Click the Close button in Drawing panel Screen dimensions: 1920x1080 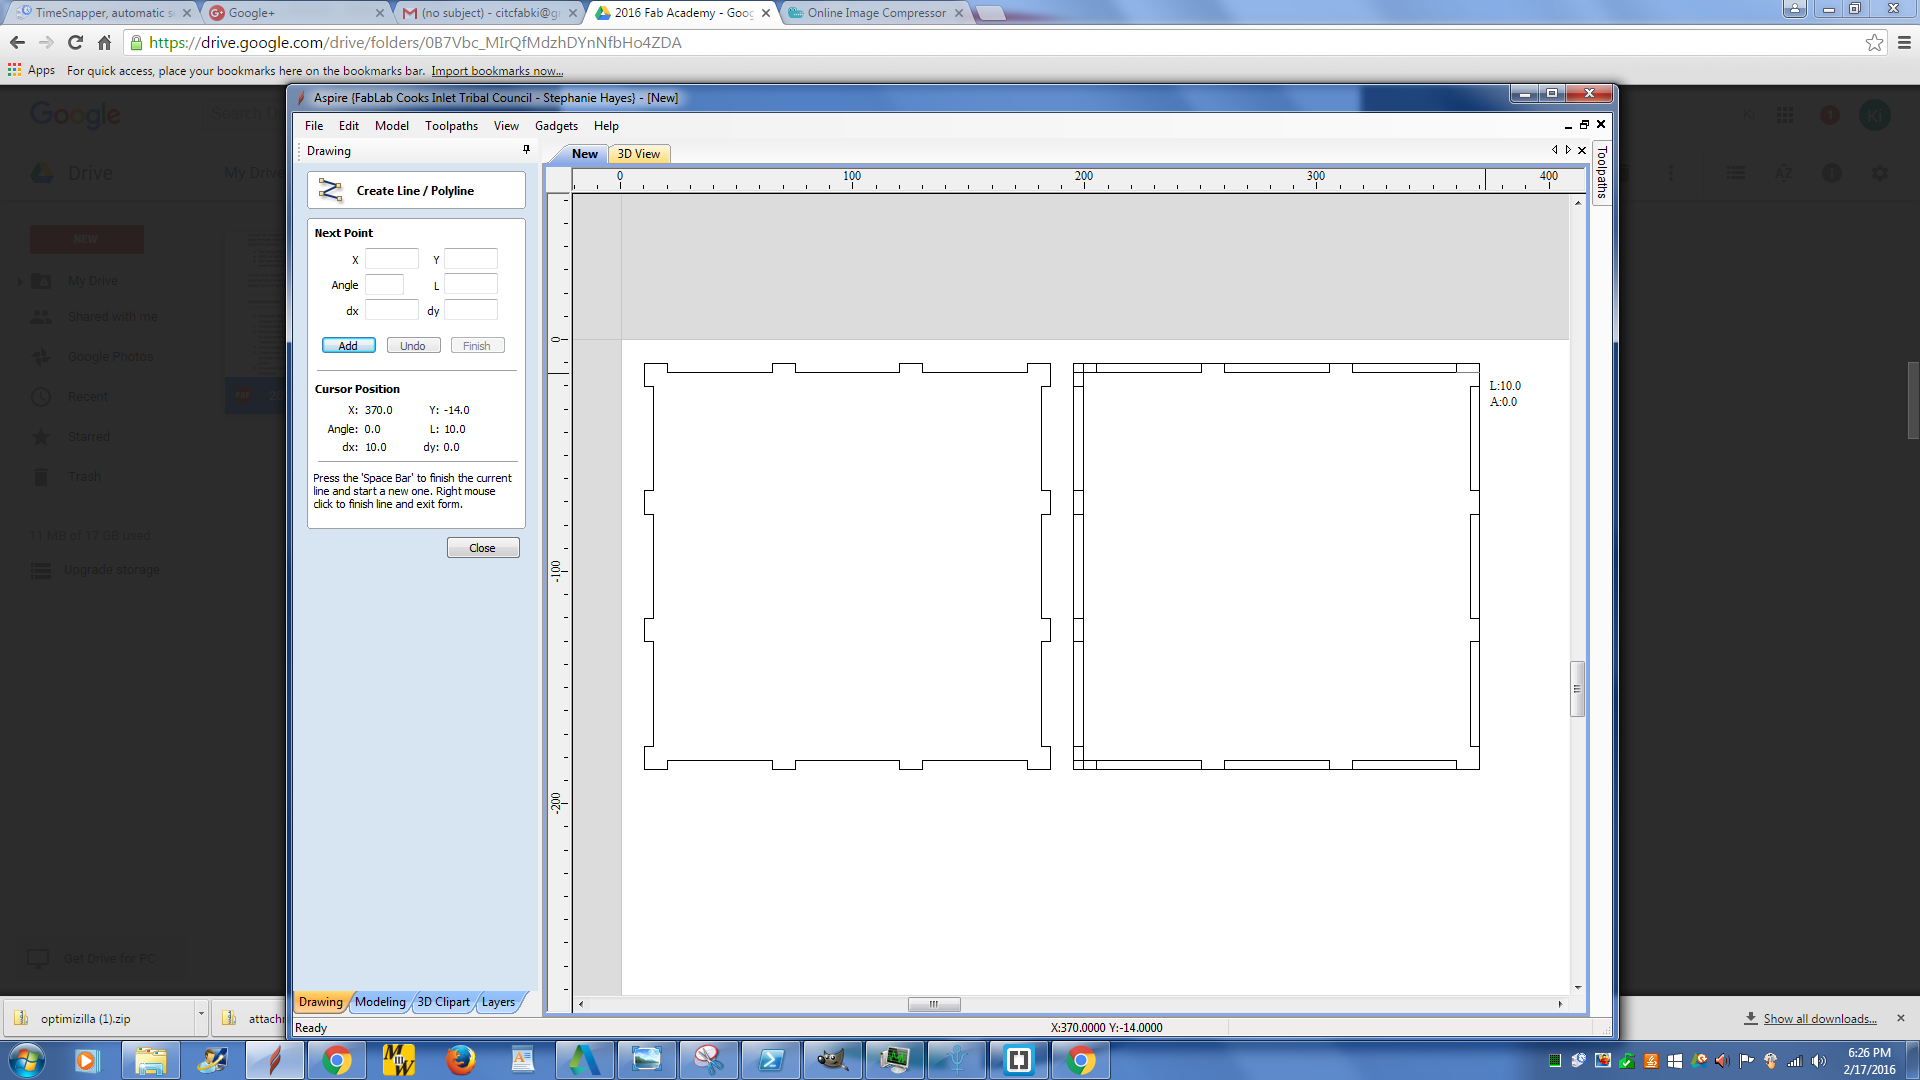tap(483, 548)
